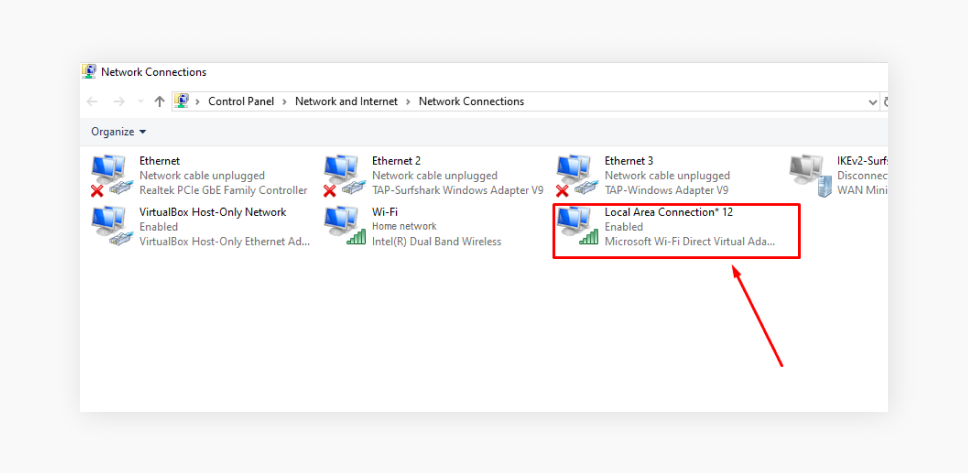968x473 pixels.
Task: Click TAP-Surfshark Windows Adapter V9 text
Action: pyautogui.click(x=458, y=190)
